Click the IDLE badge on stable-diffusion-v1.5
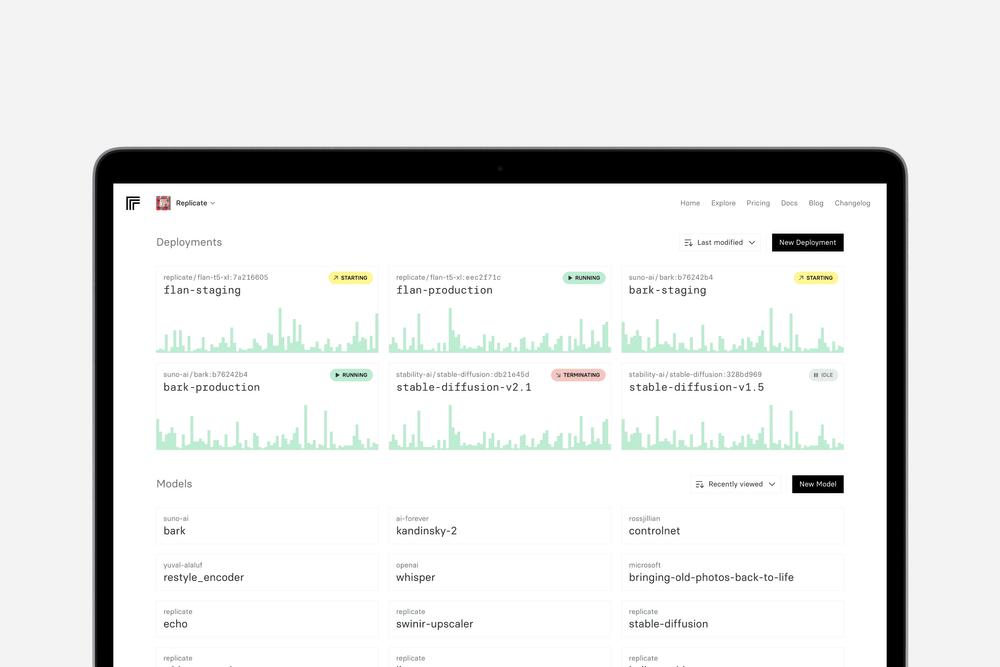 click(x=823, y=375)
